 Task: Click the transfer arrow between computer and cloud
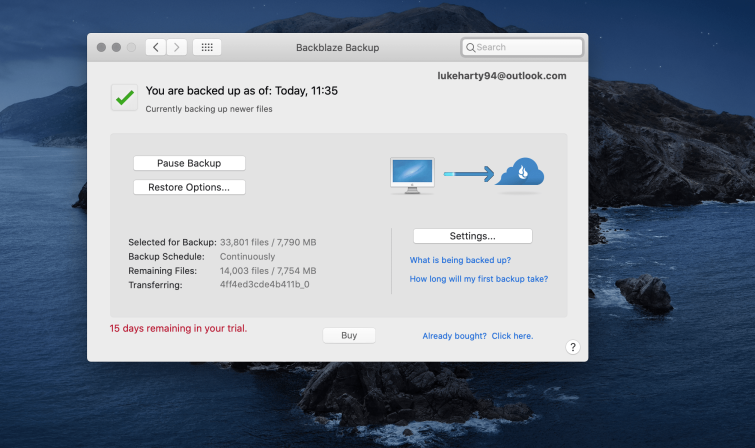pos(469,173)
